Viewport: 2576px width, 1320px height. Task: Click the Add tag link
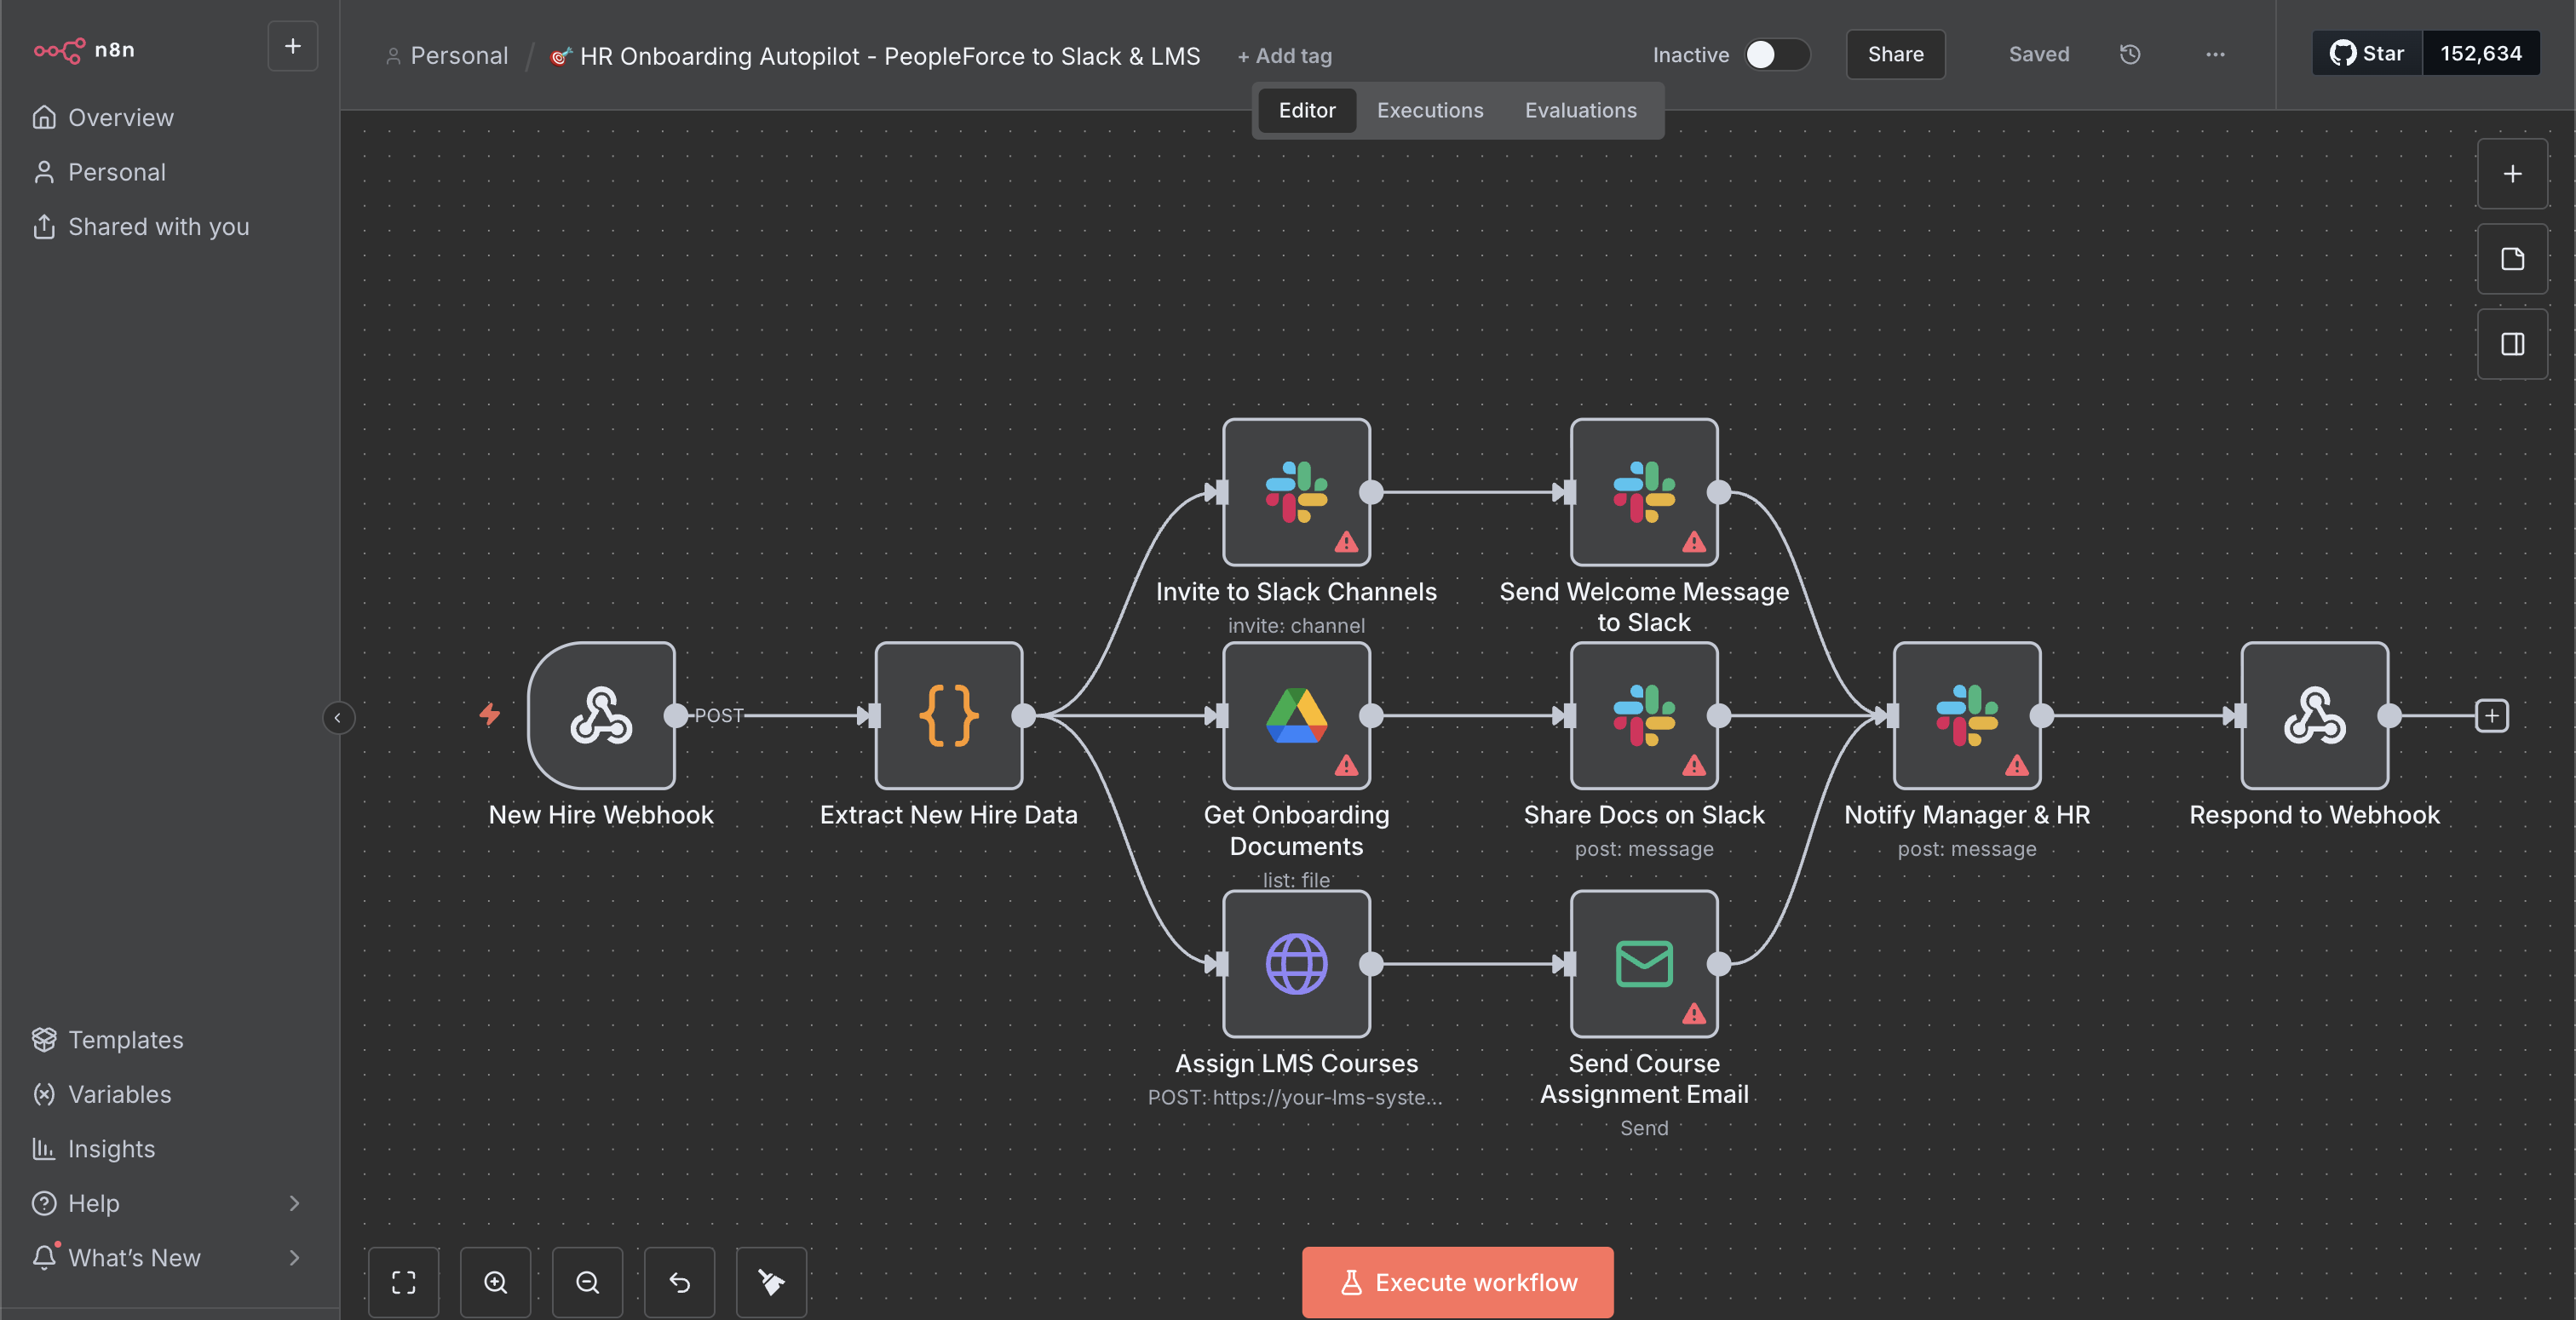point(1285,56)
